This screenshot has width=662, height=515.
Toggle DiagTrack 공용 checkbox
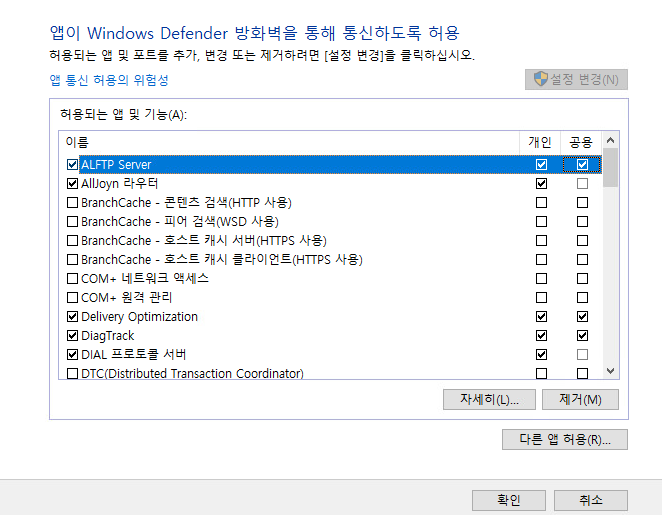click(582, 336)
